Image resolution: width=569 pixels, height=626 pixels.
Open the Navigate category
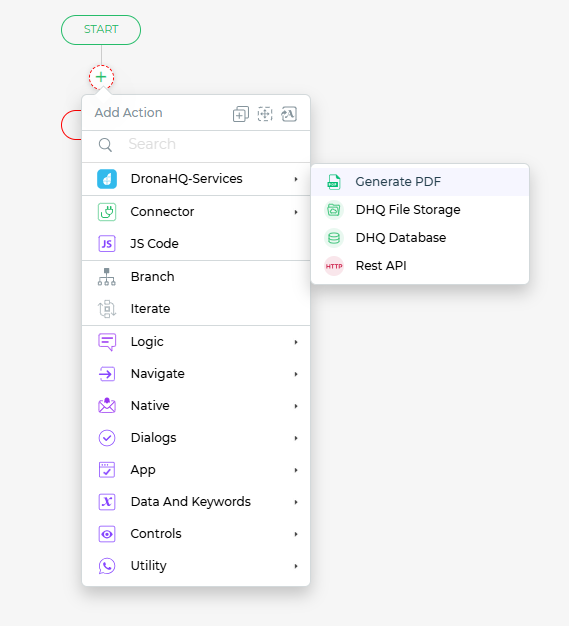pos(196,374)
